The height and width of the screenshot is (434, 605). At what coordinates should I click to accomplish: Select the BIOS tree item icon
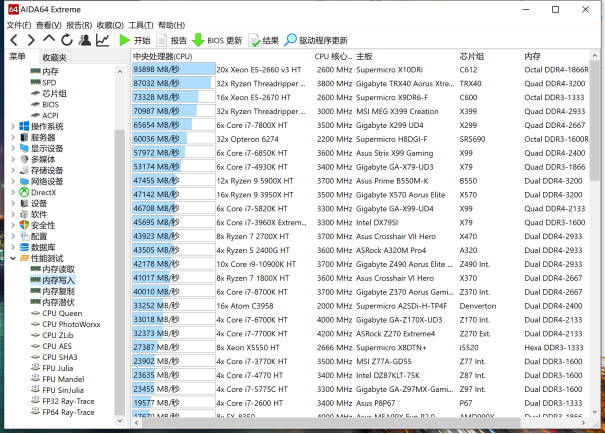[x=35, y=104]
